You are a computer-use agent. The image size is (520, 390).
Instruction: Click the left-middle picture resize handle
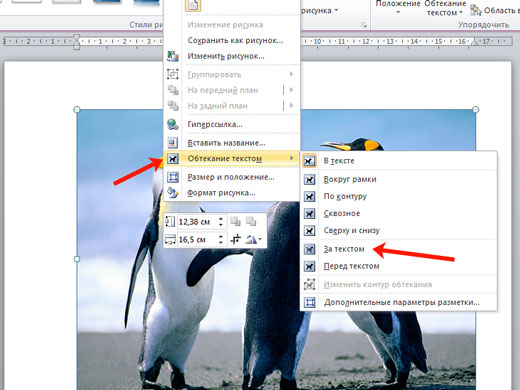(77, 259)
